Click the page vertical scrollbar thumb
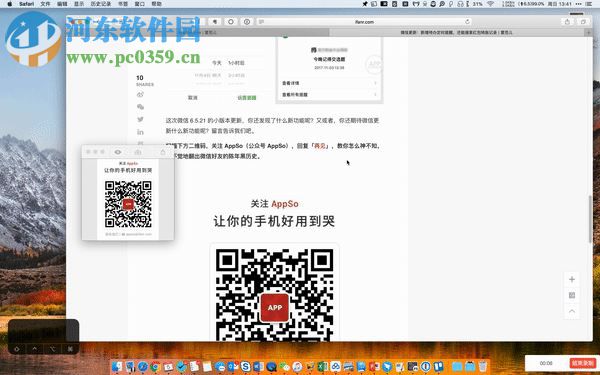Viewport: 600px width, 375px height. pyautogui.click(x=590, y=218)
